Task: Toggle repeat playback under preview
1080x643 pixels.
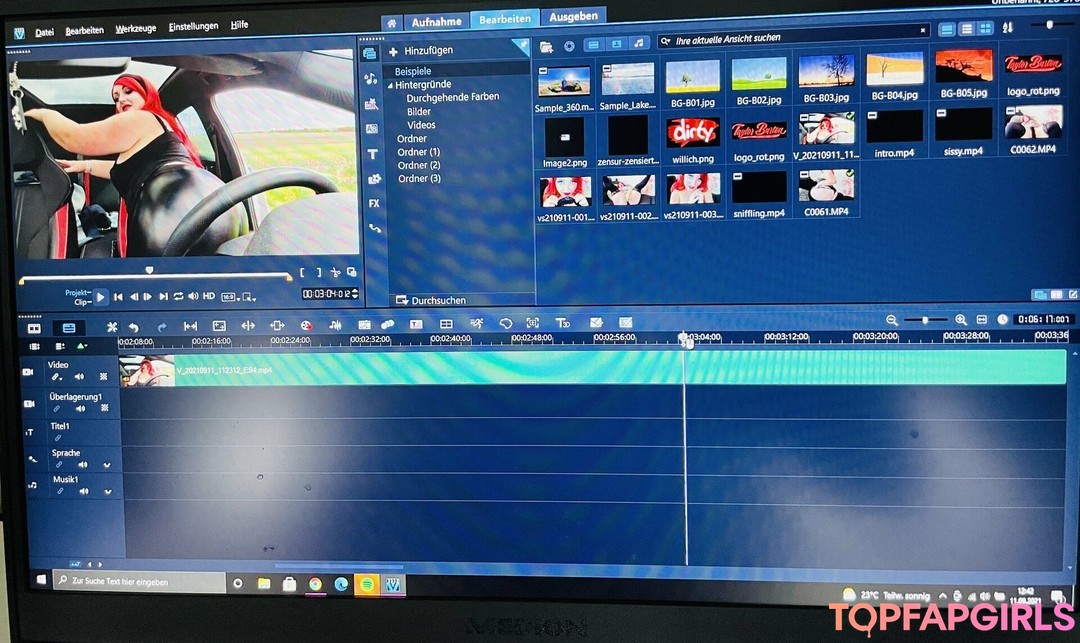Action: [x=178, y=296]
